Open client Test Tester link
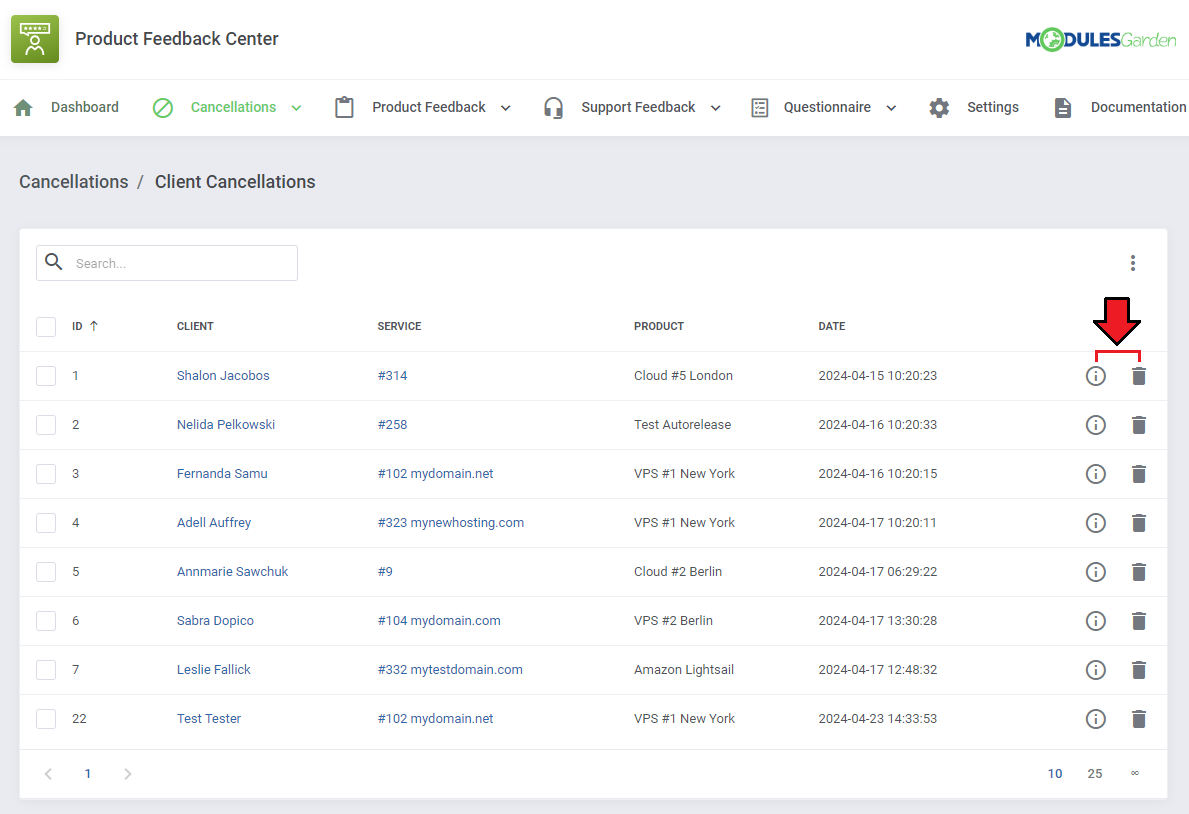 (x=209, y=718)
